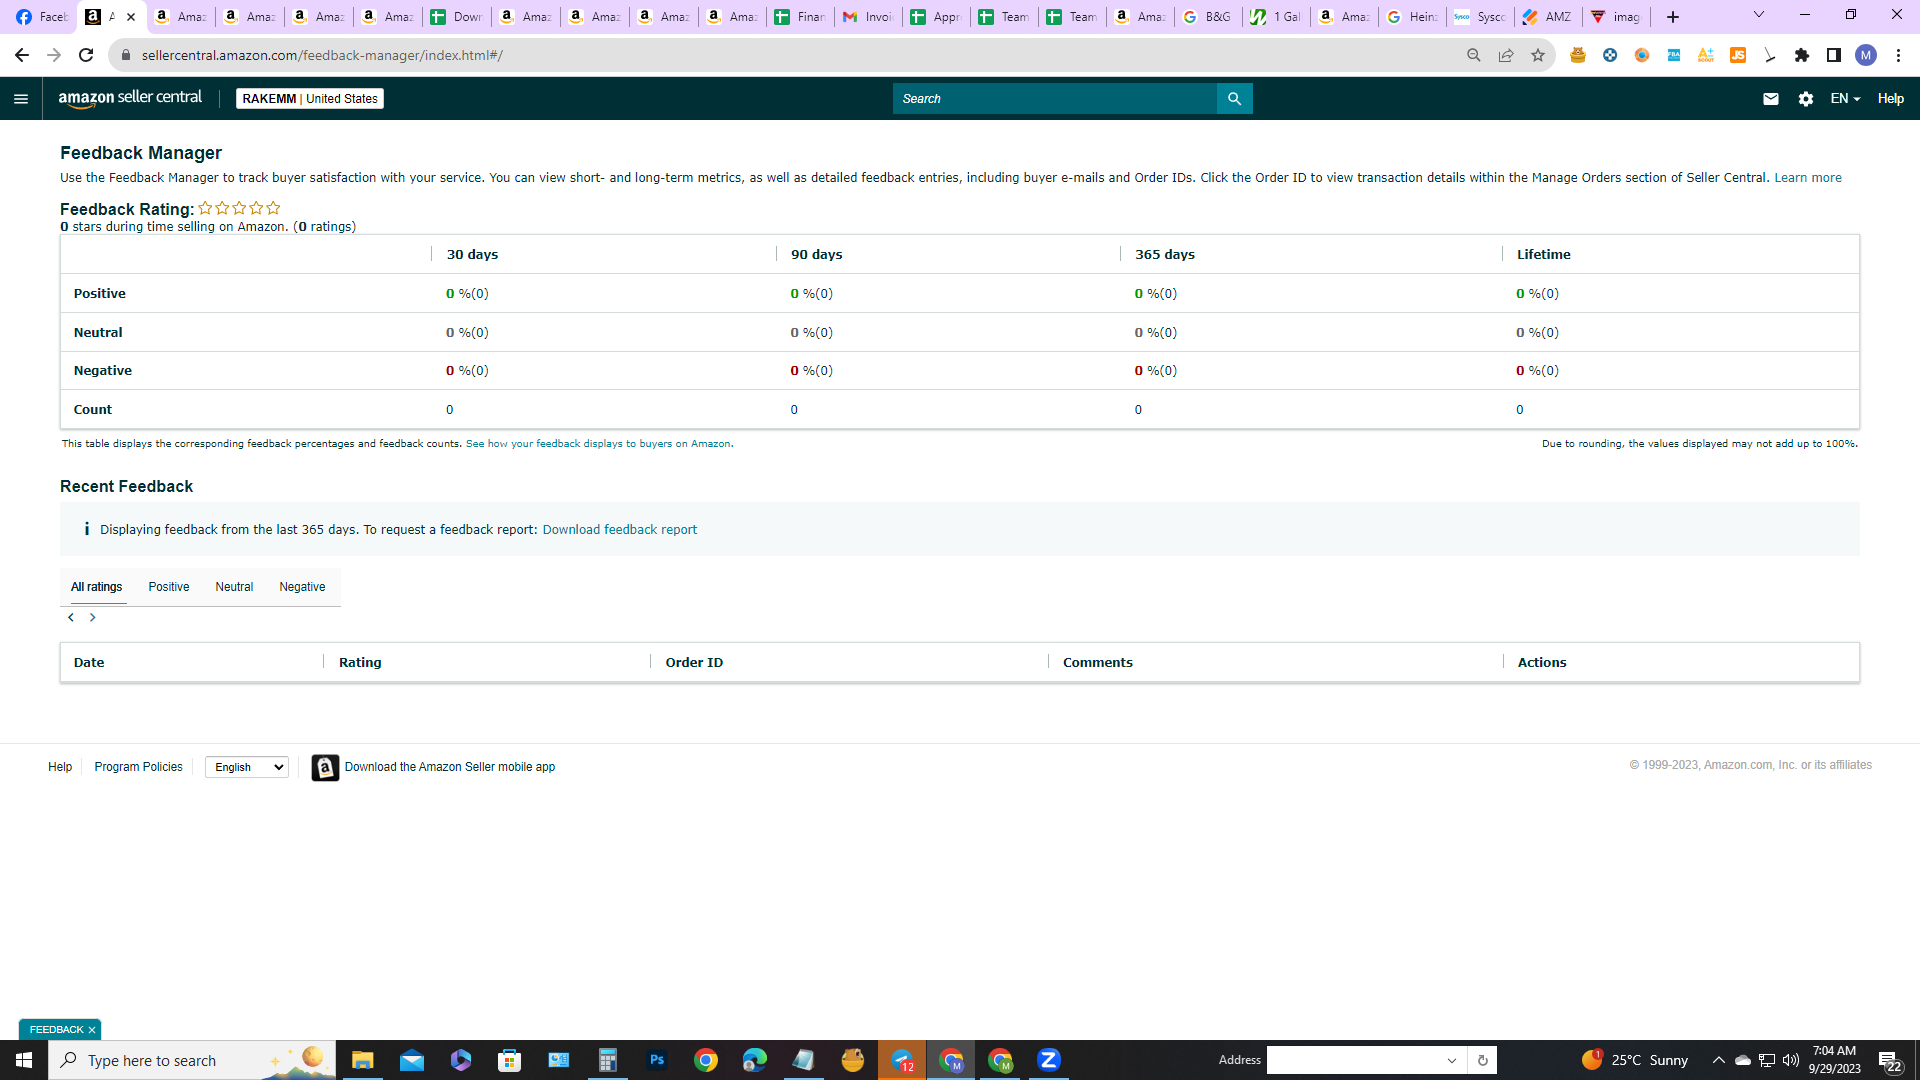Click the five-star feedback rating stars
The height and width of the screenshot is (1080, 1920).
click(x=239, y=208)
